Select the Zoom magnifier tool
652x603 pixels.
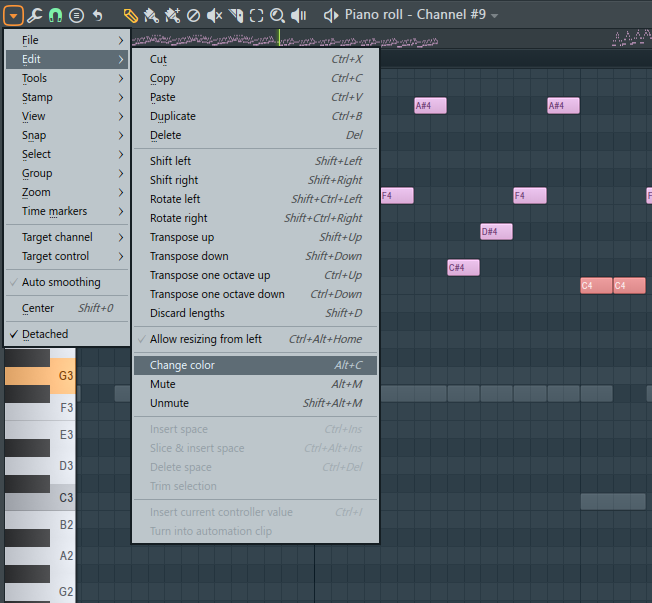(278, 15)
